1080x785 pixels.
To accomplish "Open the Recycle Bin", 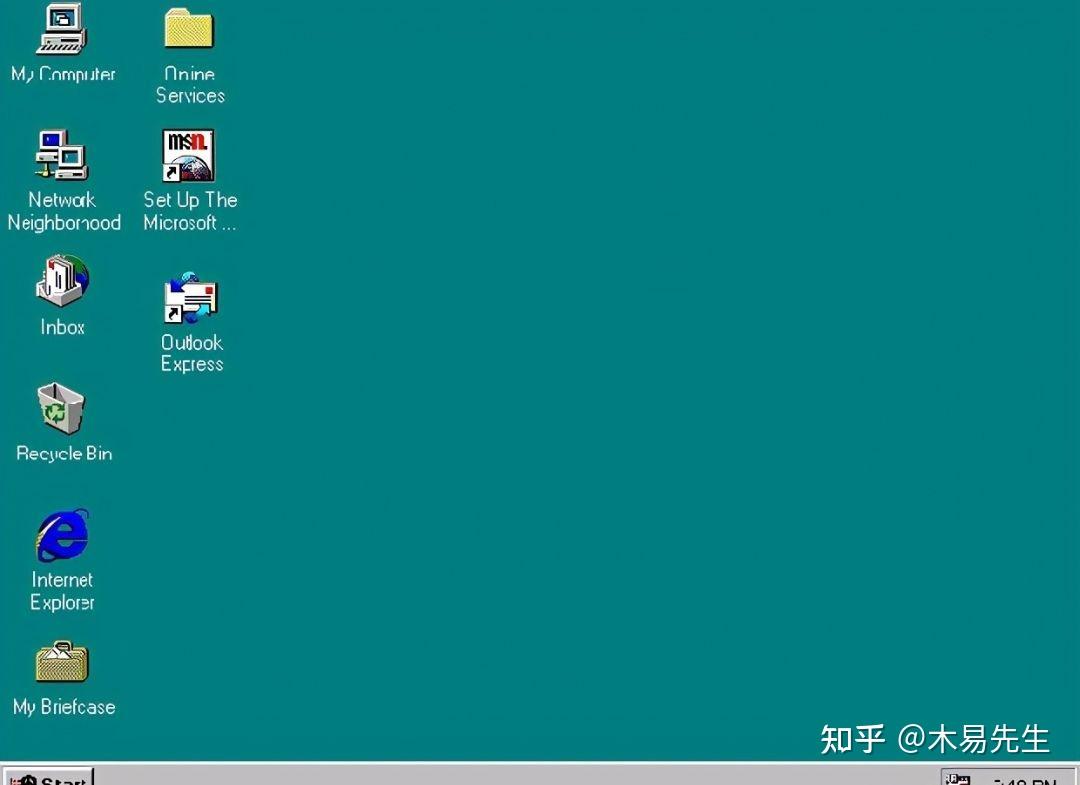I will tap(60, 408).
